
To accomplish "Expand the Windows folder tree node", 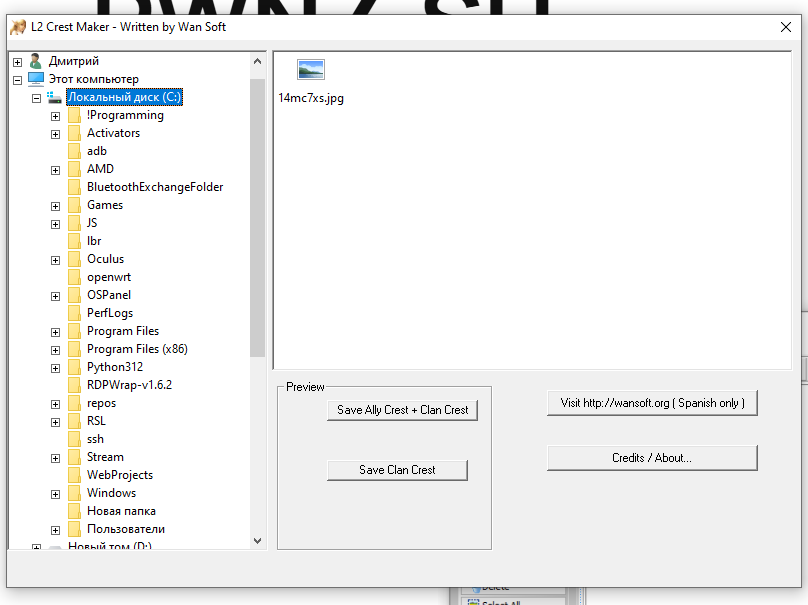I will (x=55, y=494).
